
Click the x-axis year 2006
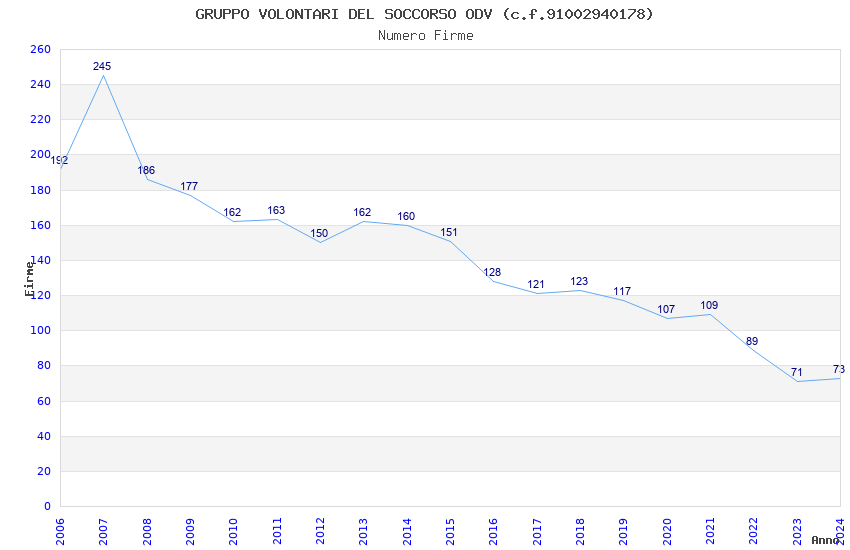[x=60, y=532]
